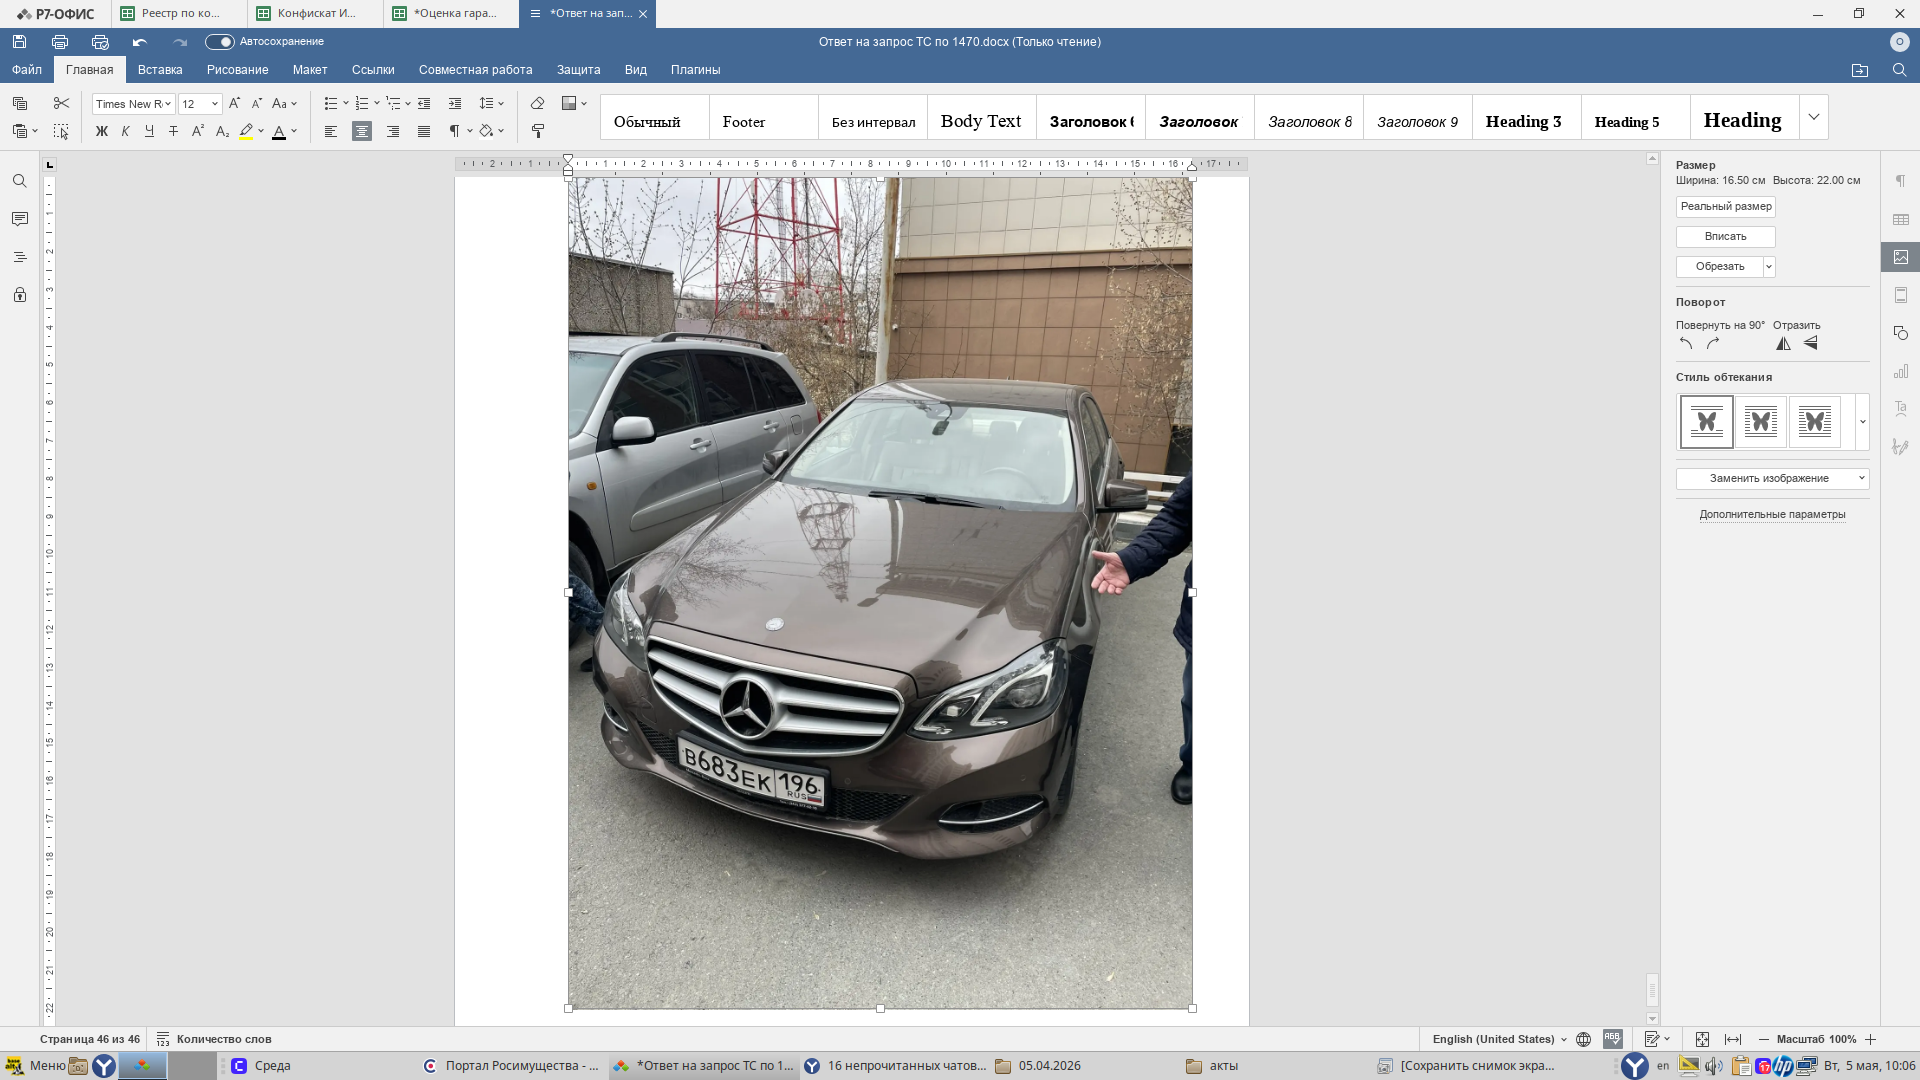Image resolution: width=1920 pixels, height=1080 pixels.
Task: Click the car photo in document
Action: pos(880,593)
